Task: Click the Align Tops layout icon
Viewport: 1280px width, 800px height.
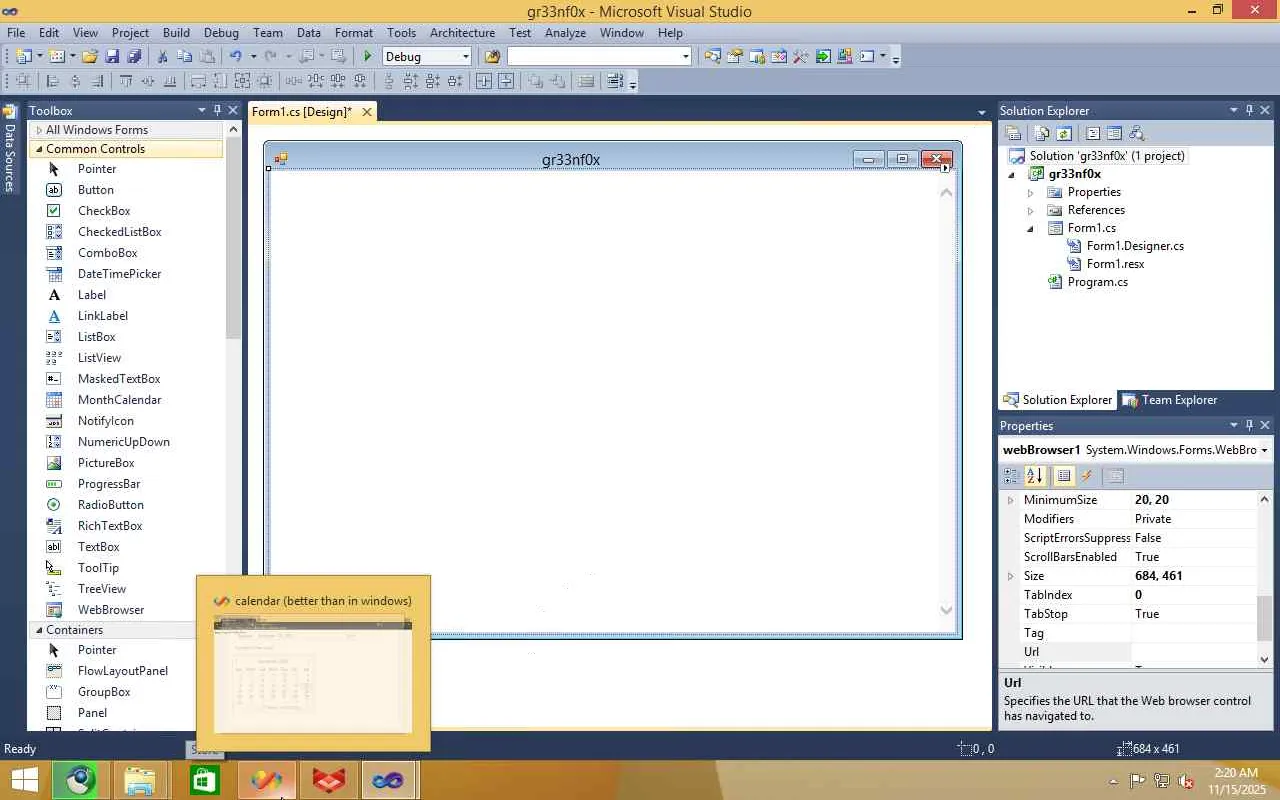Action: coord(126,82)
